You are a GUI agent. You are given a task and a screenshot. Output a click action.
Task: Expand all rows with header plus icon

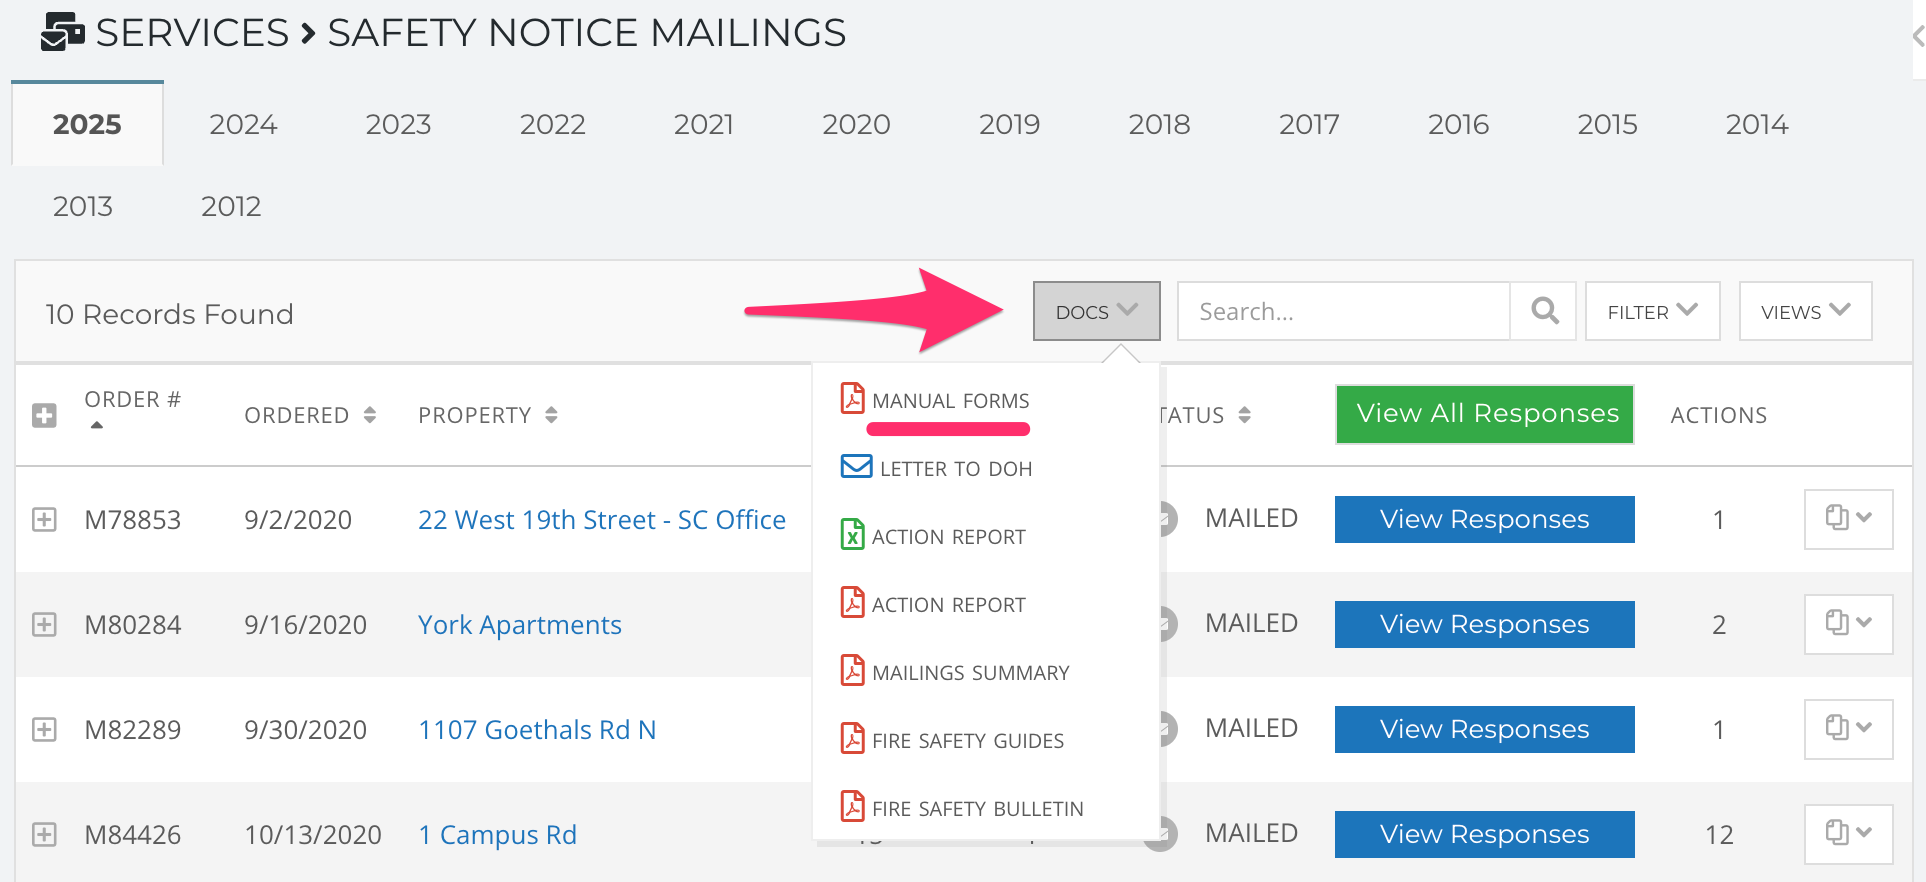coord(44,415)
